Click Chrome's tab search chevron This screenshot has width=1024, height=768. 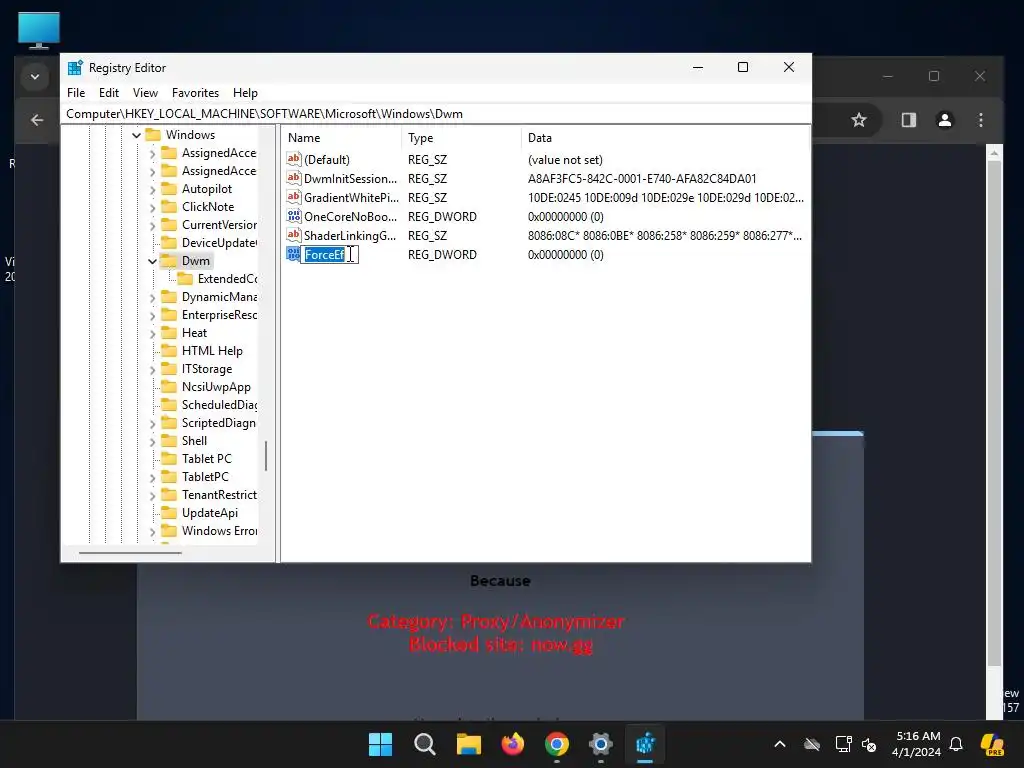35,76
